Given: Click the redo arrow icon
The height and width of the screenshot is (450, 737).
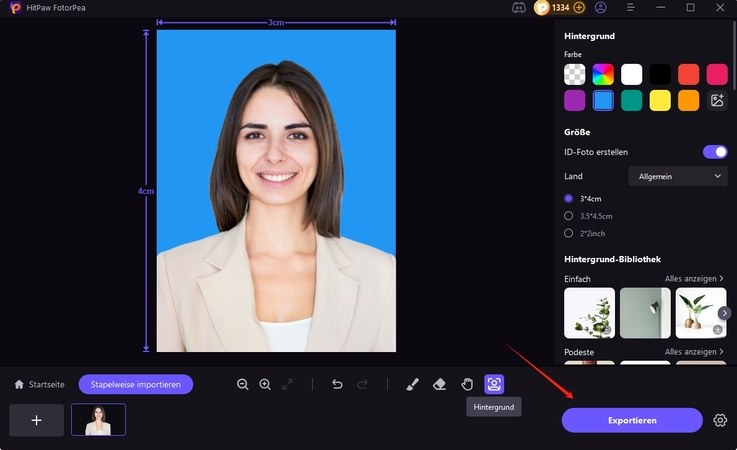Looking at the screenshot, I should (362, 384).
